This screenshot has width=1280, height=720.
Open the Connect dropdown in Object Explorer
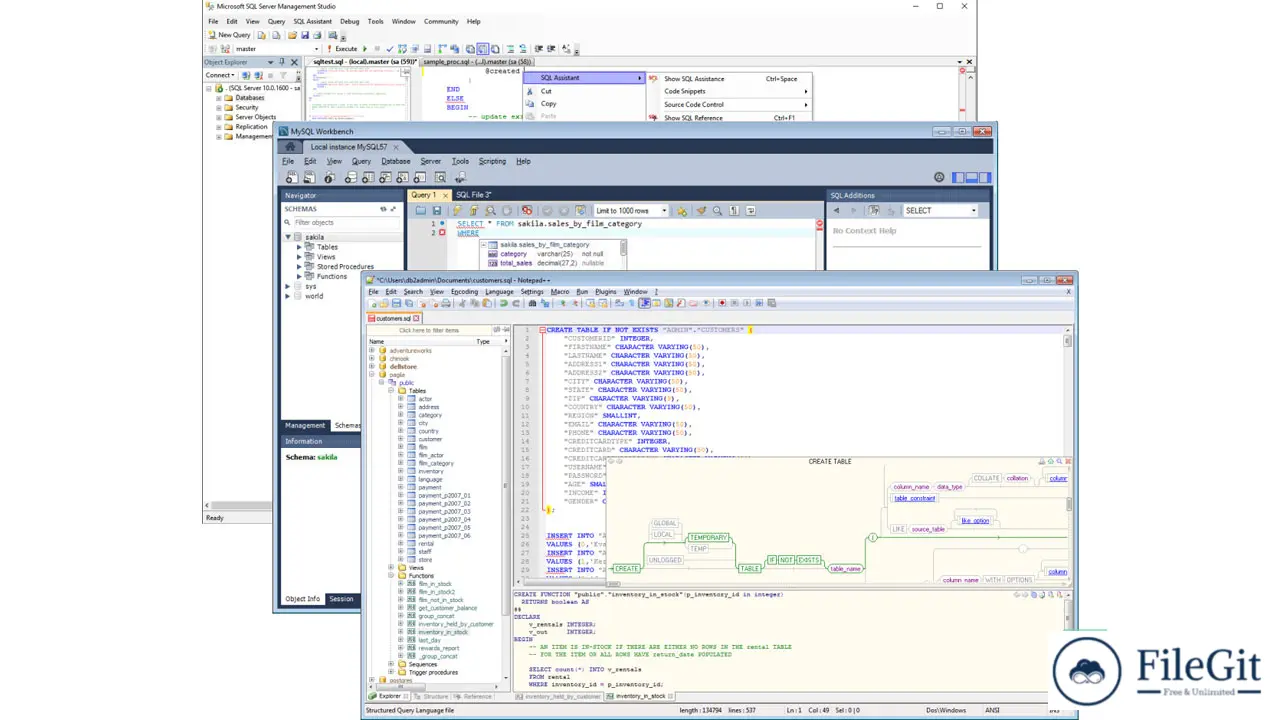tap(221, 75)
